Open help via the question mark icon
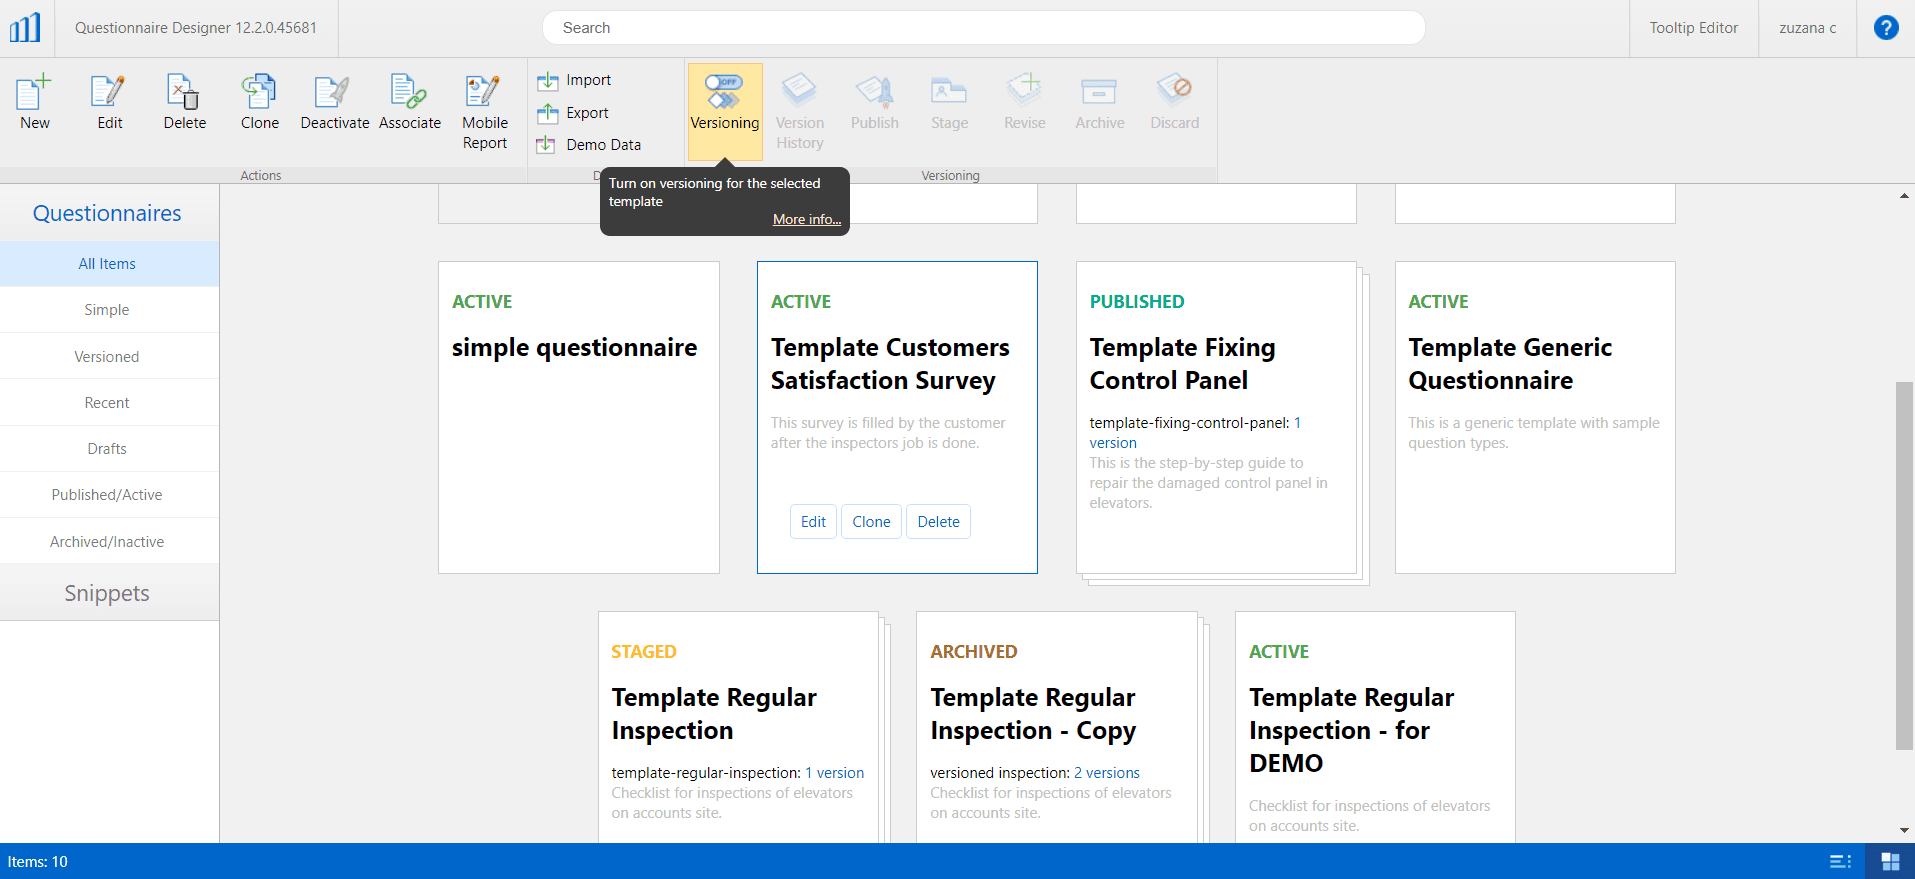Viewport: 1915px width, 879px height. click(1885, 28)
